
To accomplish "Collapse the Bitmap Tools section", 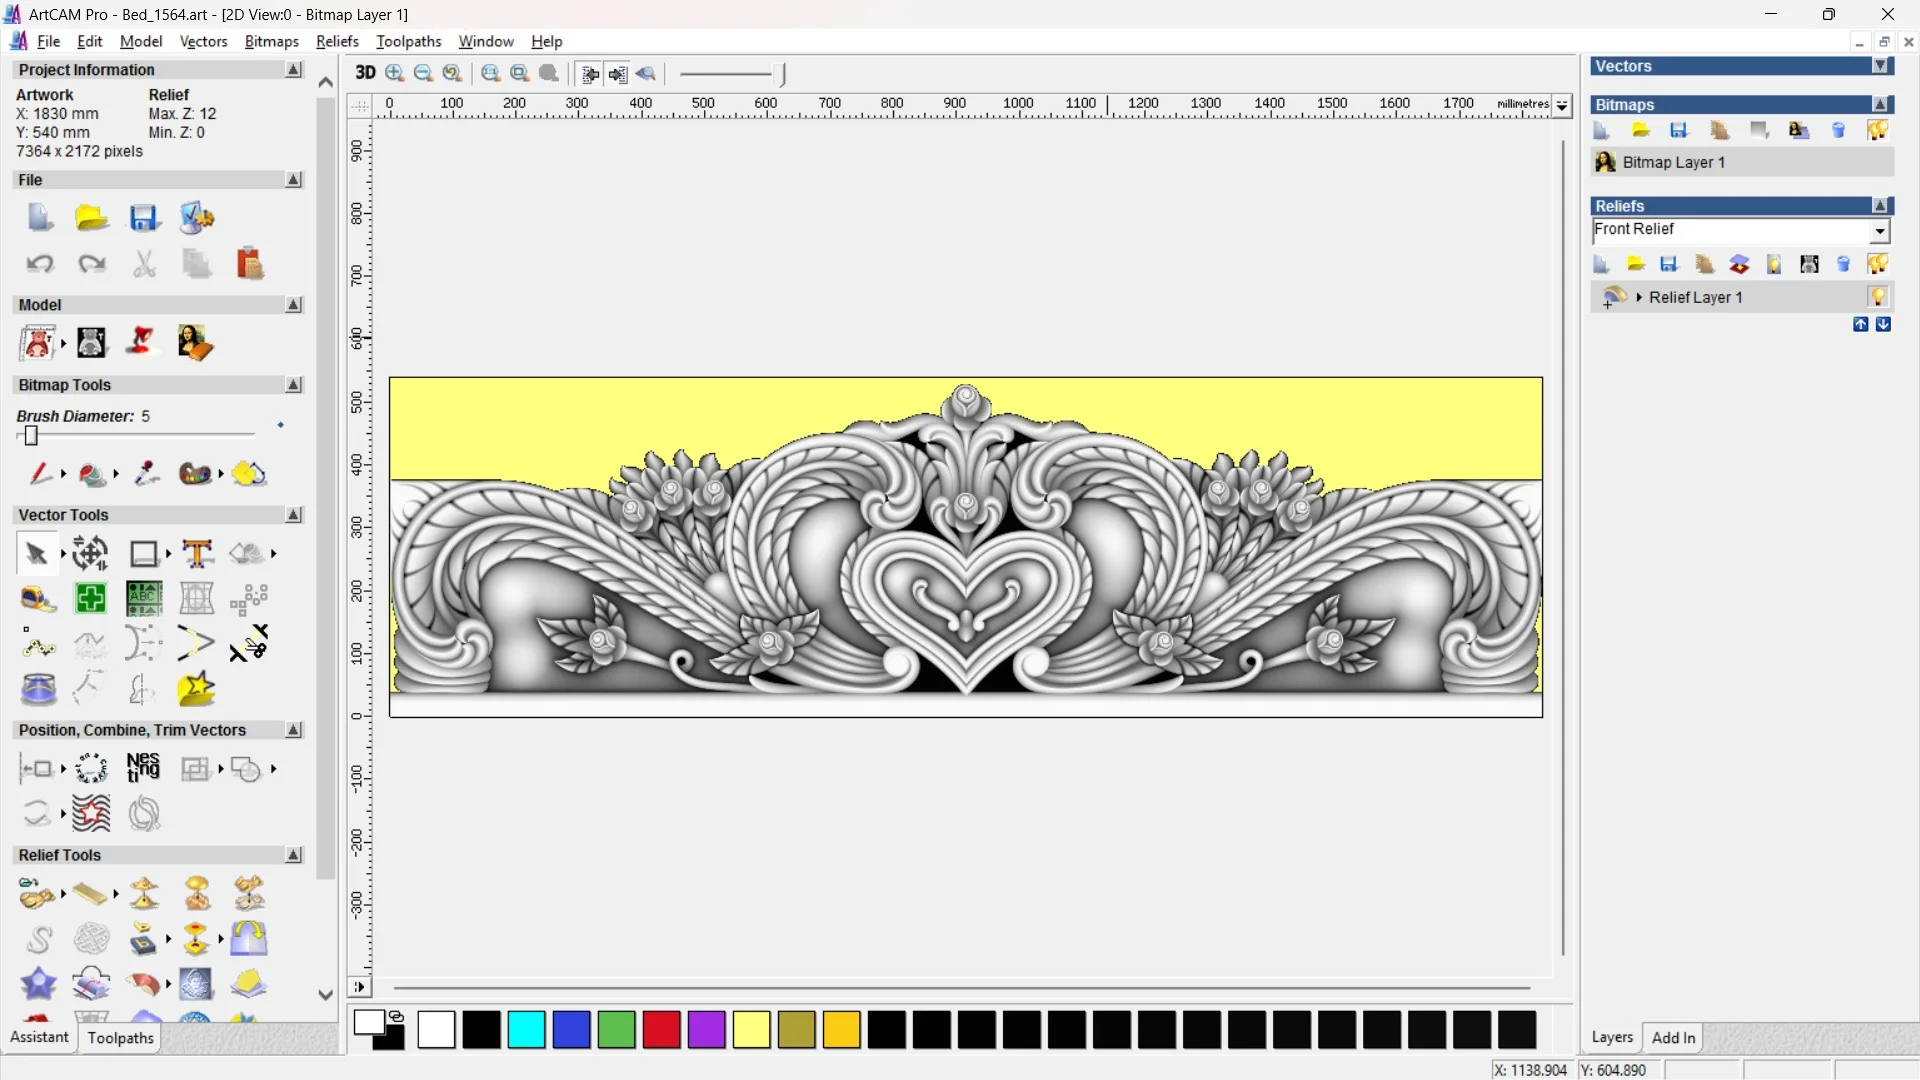I will [x=293, y=385].
